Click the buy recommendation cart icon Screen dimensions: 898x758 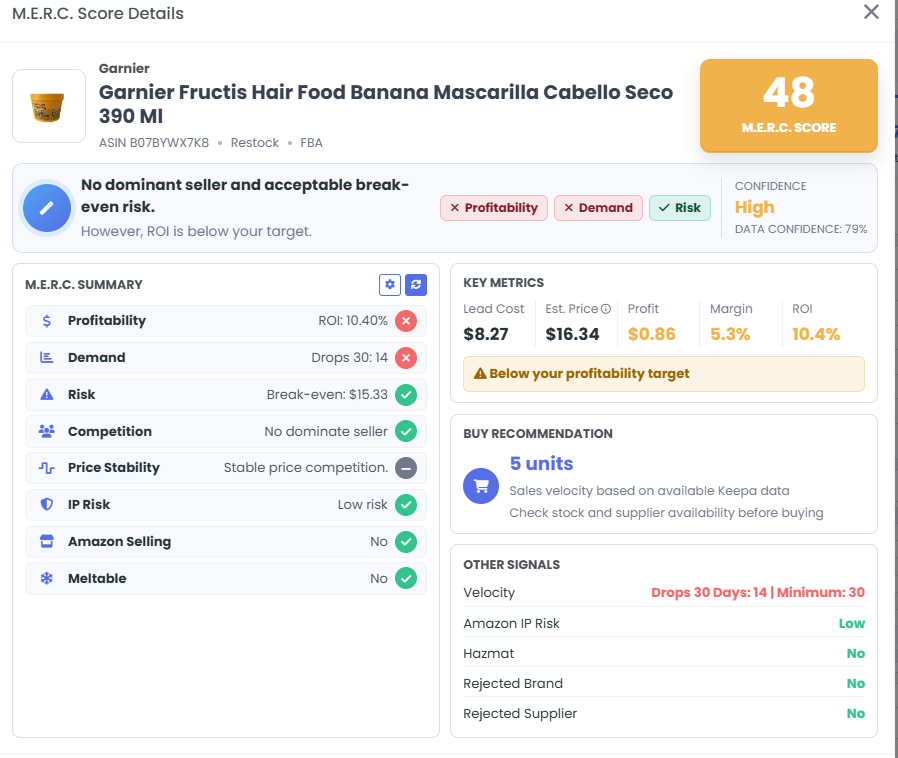coord(481,486)
